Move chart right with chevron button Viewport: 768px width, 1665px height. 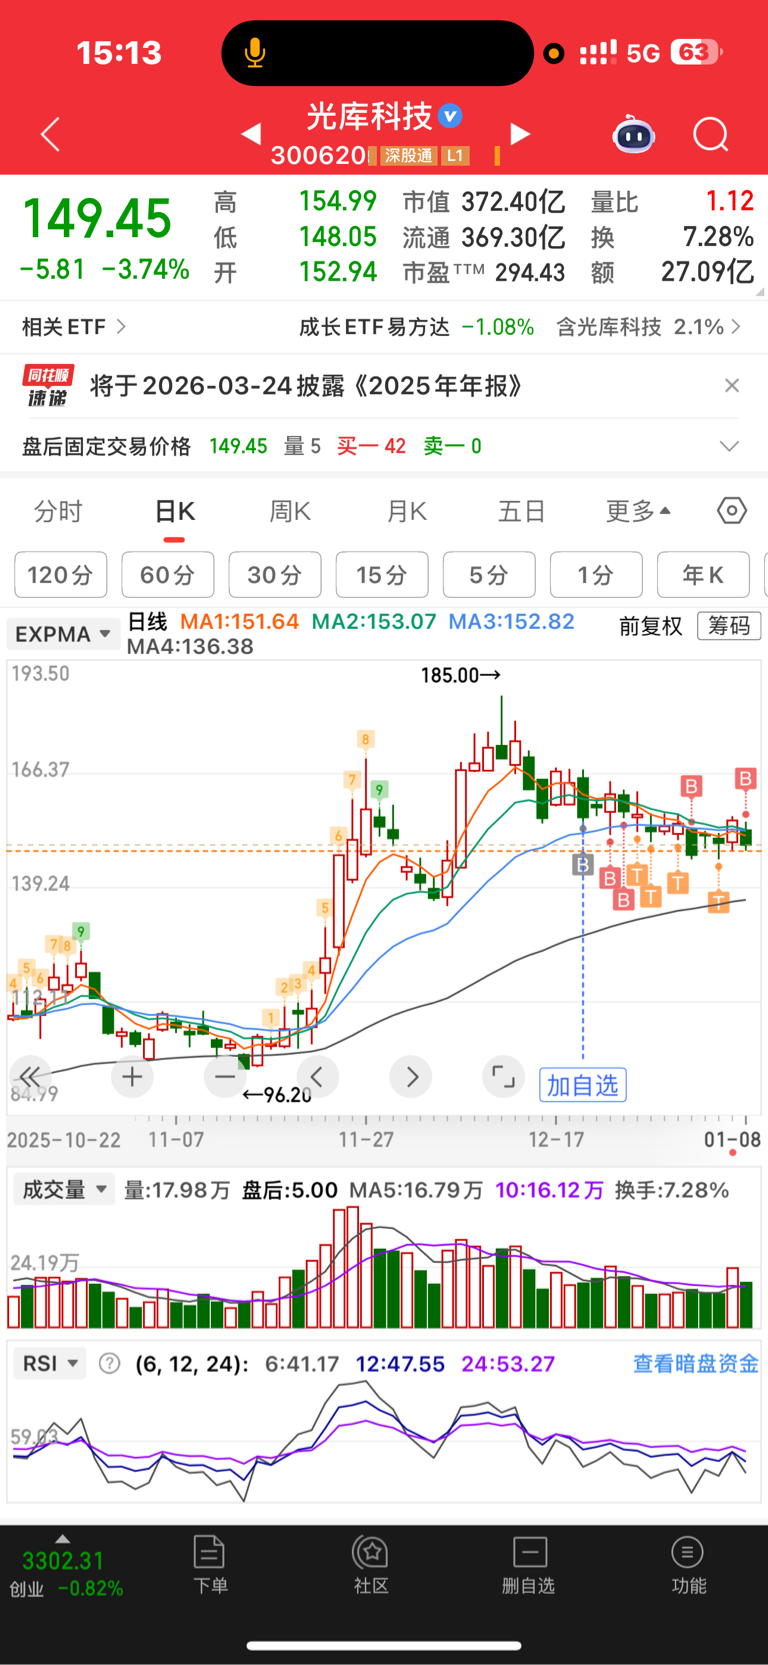click(x=411, y=1076)
